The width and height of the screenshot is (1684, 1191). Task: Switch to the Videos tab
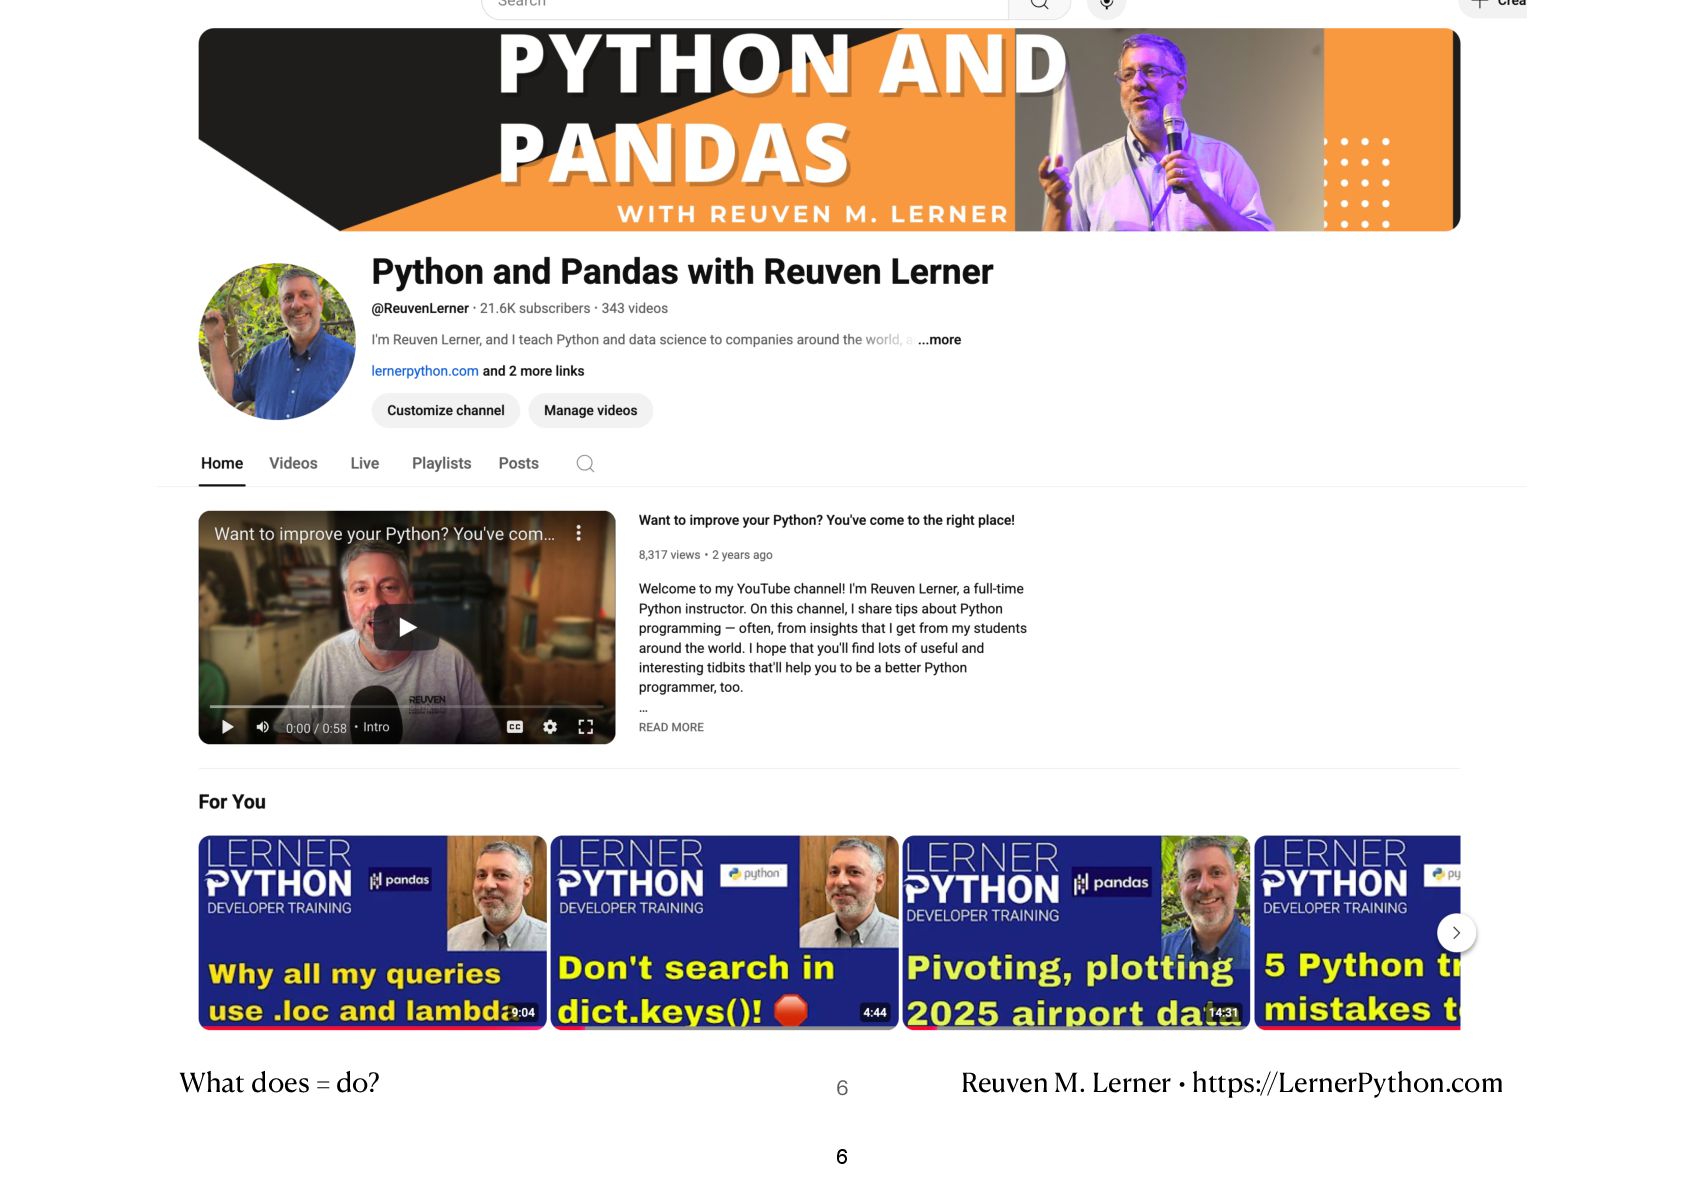[x=293, y=463]
